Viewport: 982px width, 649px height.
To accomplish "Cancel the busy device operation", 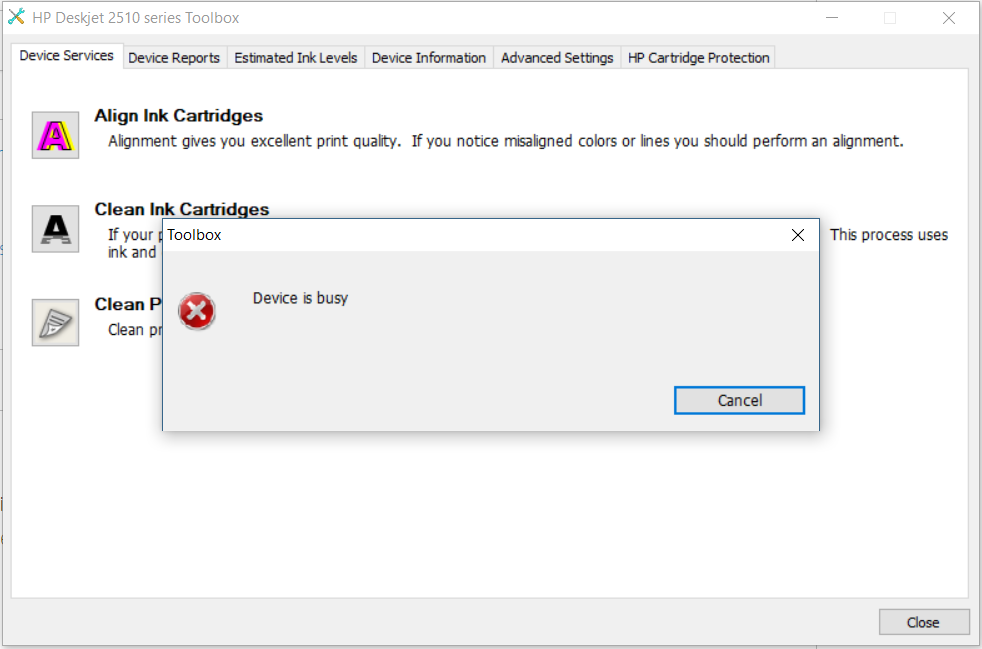I will pos(739,399).
